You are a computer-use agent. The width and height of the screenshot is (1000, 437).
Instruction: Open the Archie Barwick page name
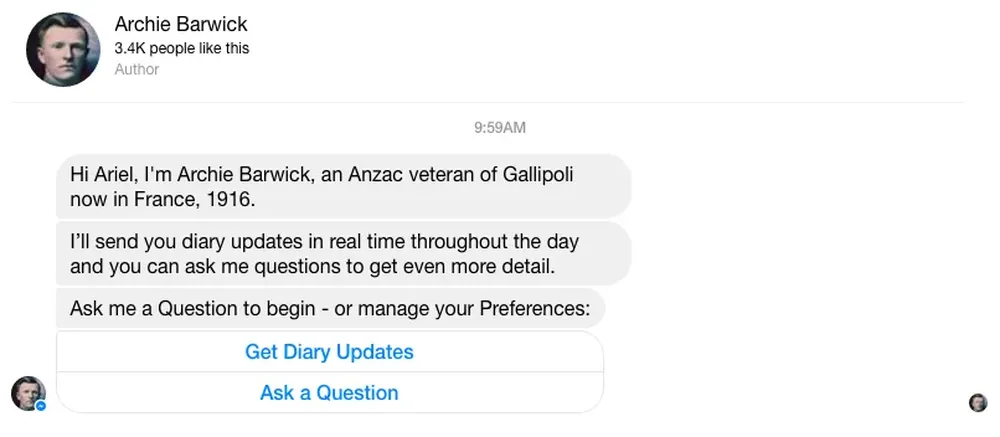(x=180, y=24)
